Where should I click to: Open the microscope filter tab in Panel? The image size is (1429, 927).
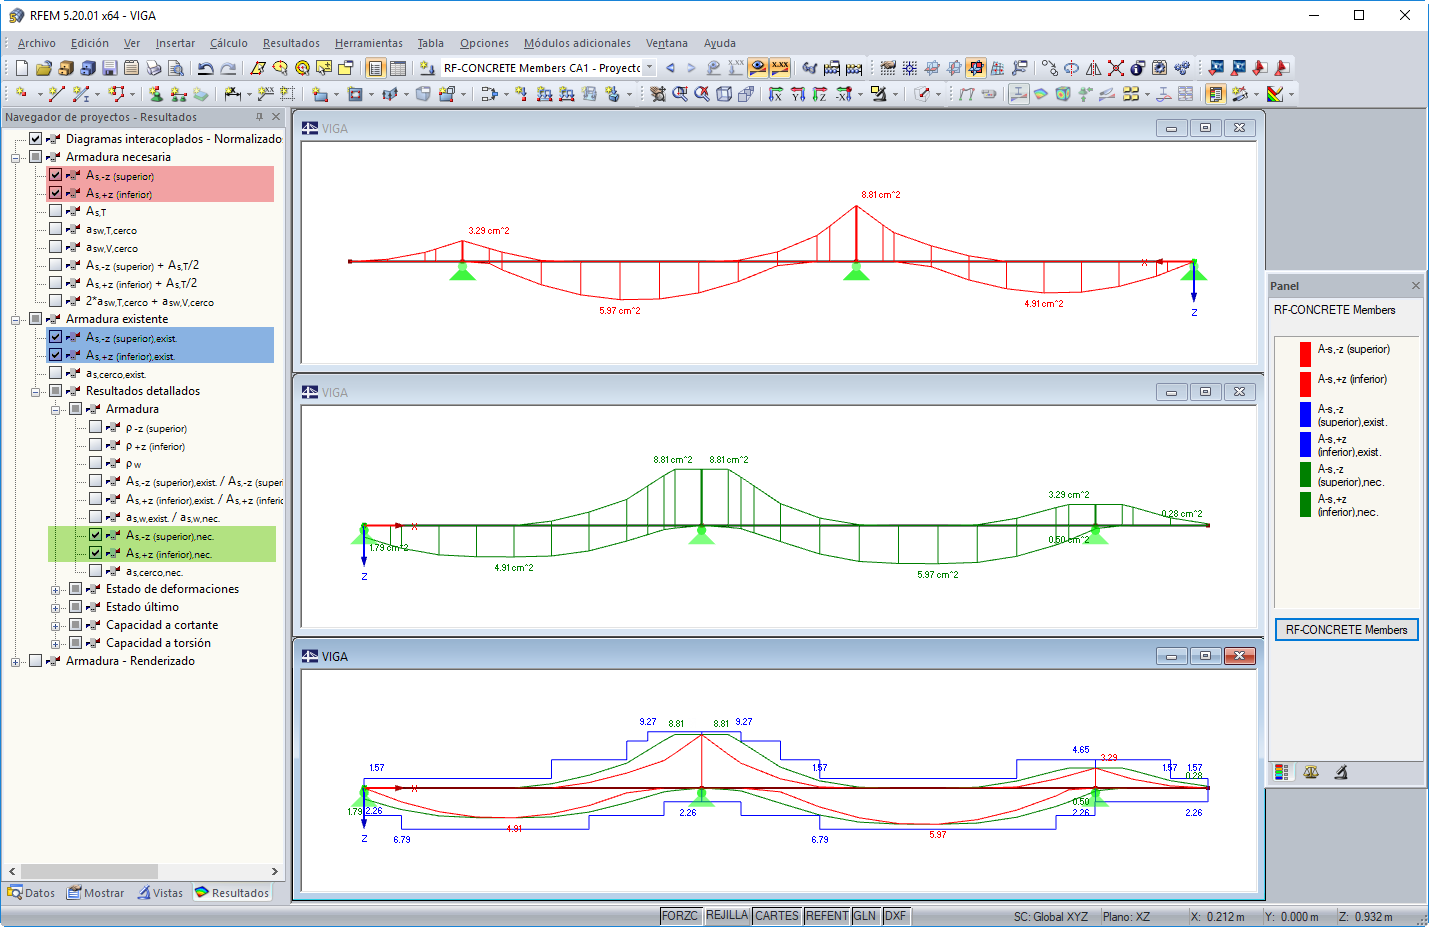(x=1341, y=772)
